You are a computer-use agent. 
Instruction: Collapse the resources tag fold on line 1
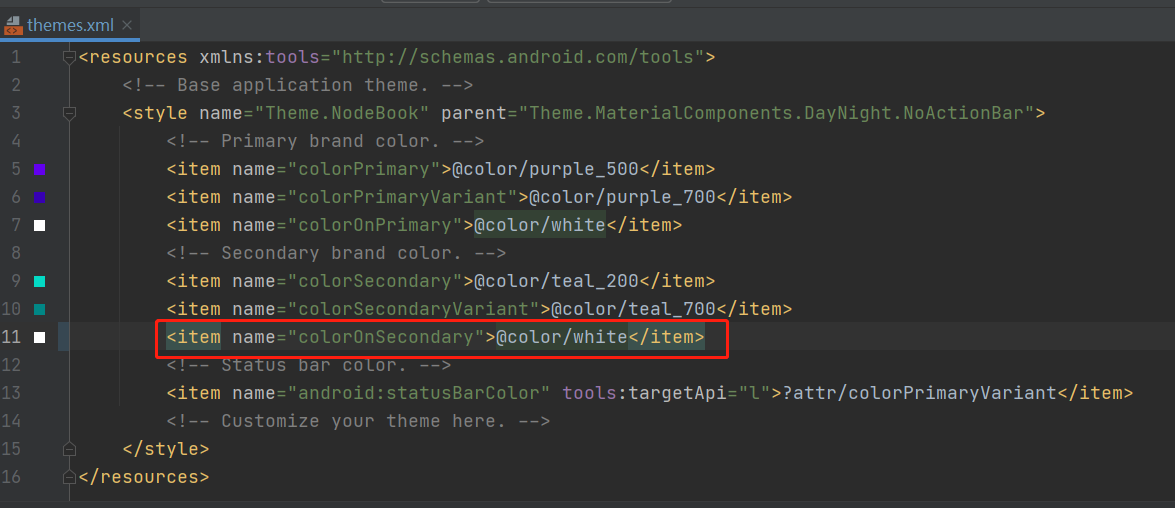[x=70, y=57]
